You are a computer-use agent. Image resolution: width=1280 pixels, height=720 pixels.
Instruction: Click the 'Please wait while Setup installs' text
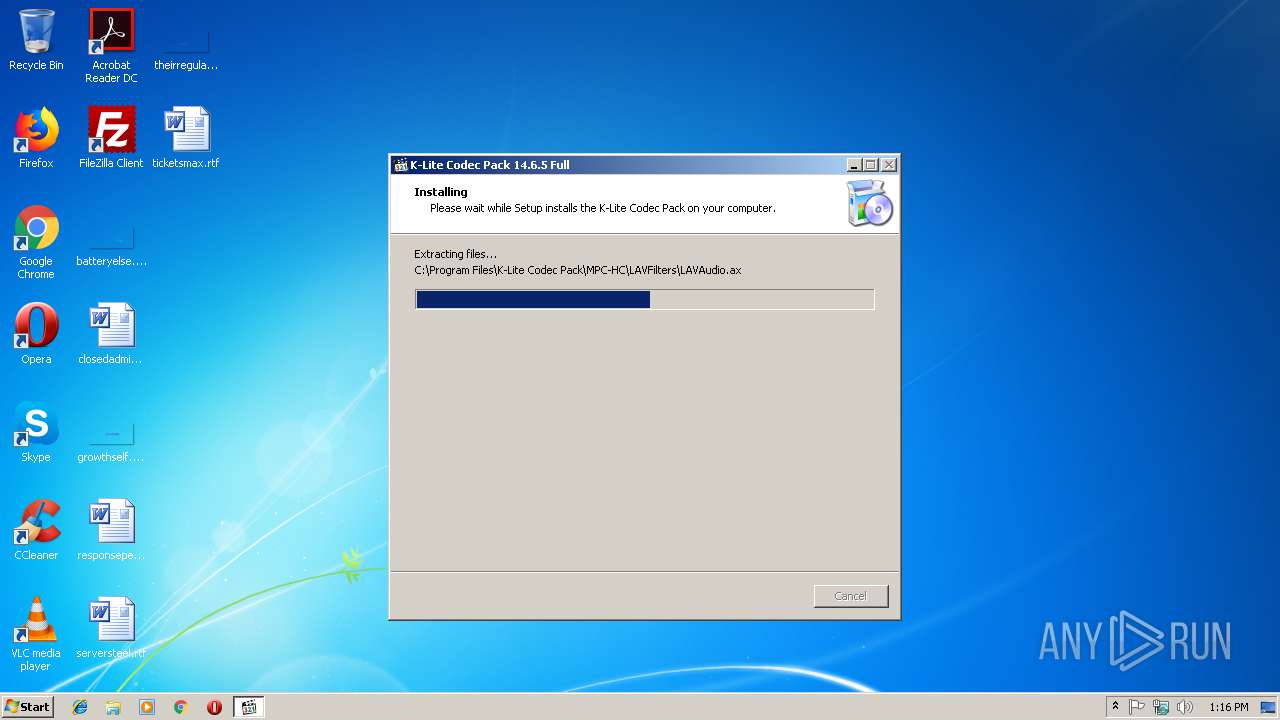coord(603,208)
